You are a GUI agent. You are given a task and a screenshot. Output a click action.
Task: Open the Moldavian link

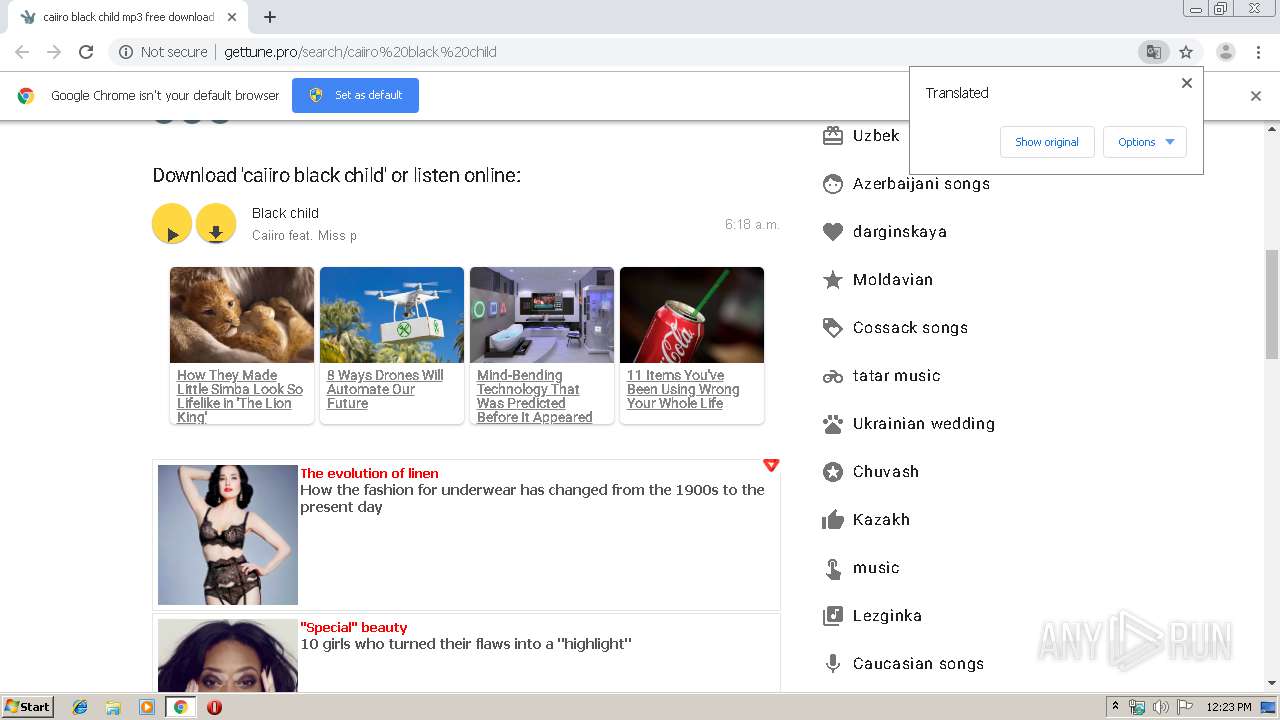pos(893,280)
